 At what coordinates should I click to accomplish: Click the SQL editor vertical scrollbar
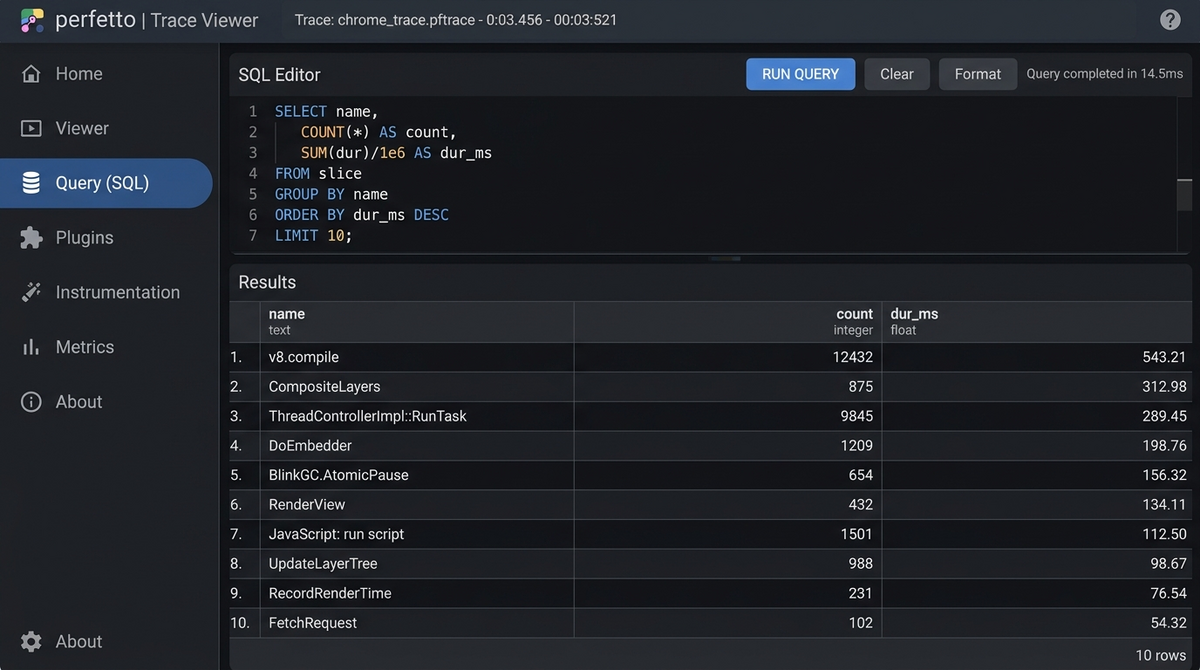[1185, 193]
